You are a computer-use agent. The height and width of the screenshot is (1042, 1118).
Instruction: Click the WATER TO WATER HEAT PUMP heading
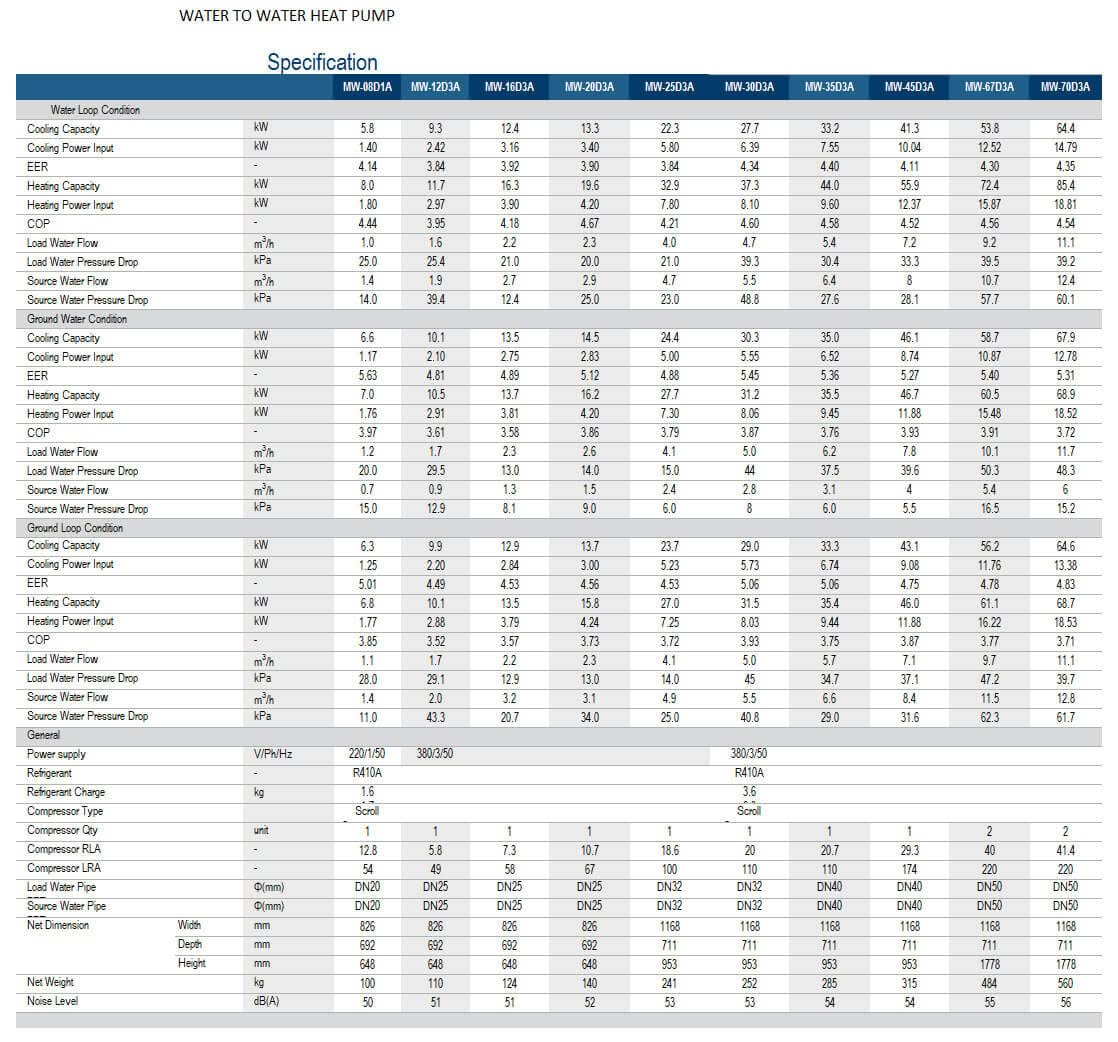coord(287,16)
